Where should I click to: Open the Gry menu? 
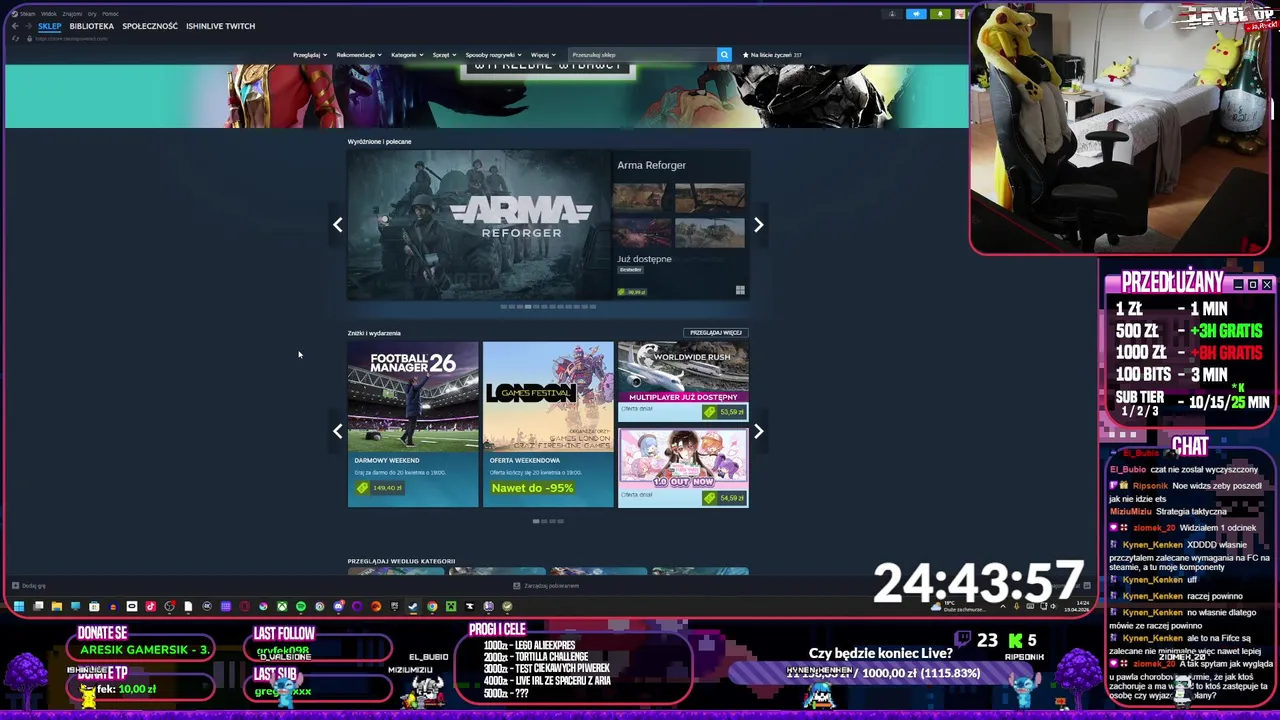pyautogui.click(x=92, y=14)
